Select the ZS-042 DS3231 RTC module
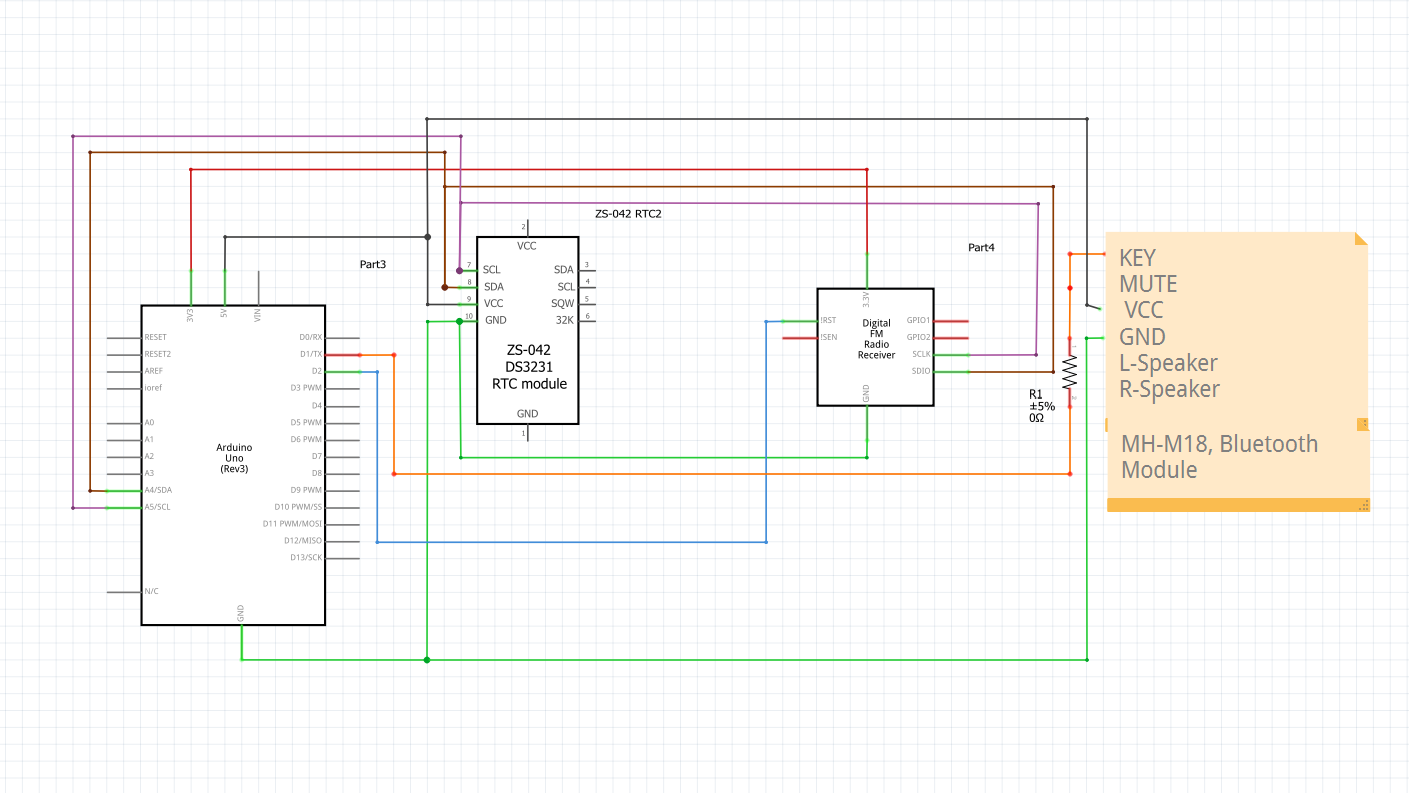Image resolution: width=1410 pixels, height=794 pixels. coord(527,367)
